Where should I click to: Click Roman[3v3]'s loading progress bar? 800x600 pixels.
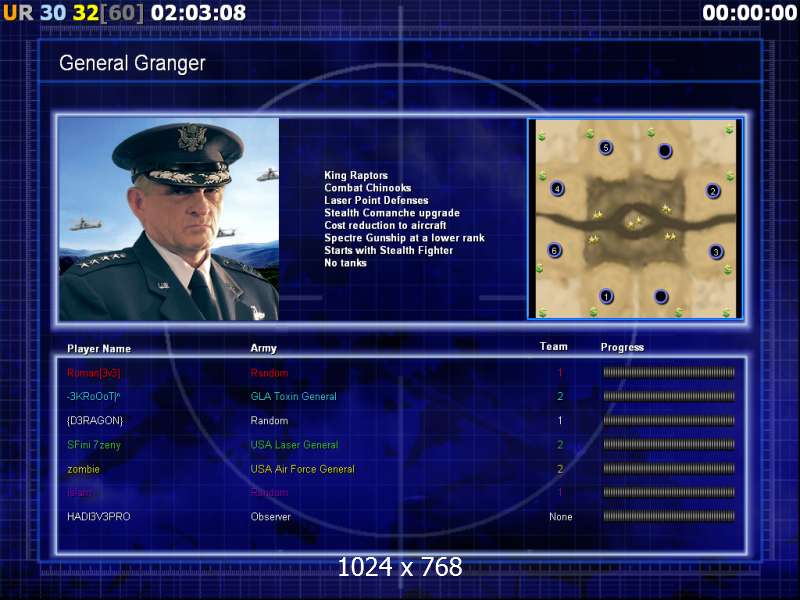[x=669, y=372]
